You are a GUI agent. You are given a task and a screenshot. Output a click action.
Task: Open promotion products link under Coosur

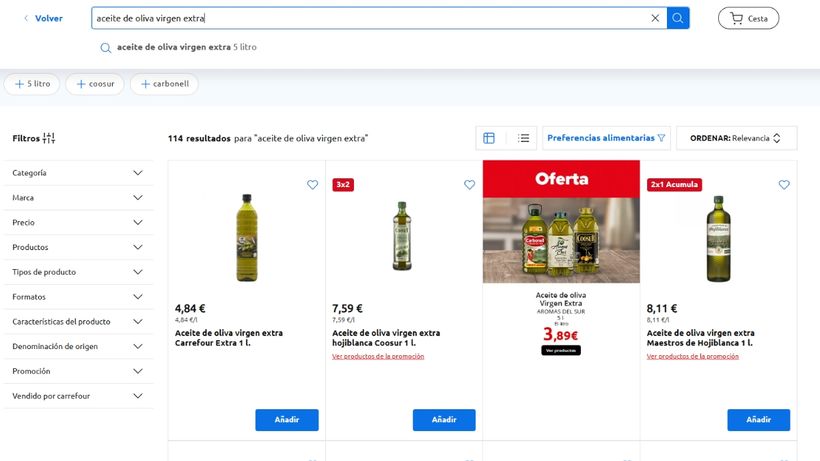(378, 356)
